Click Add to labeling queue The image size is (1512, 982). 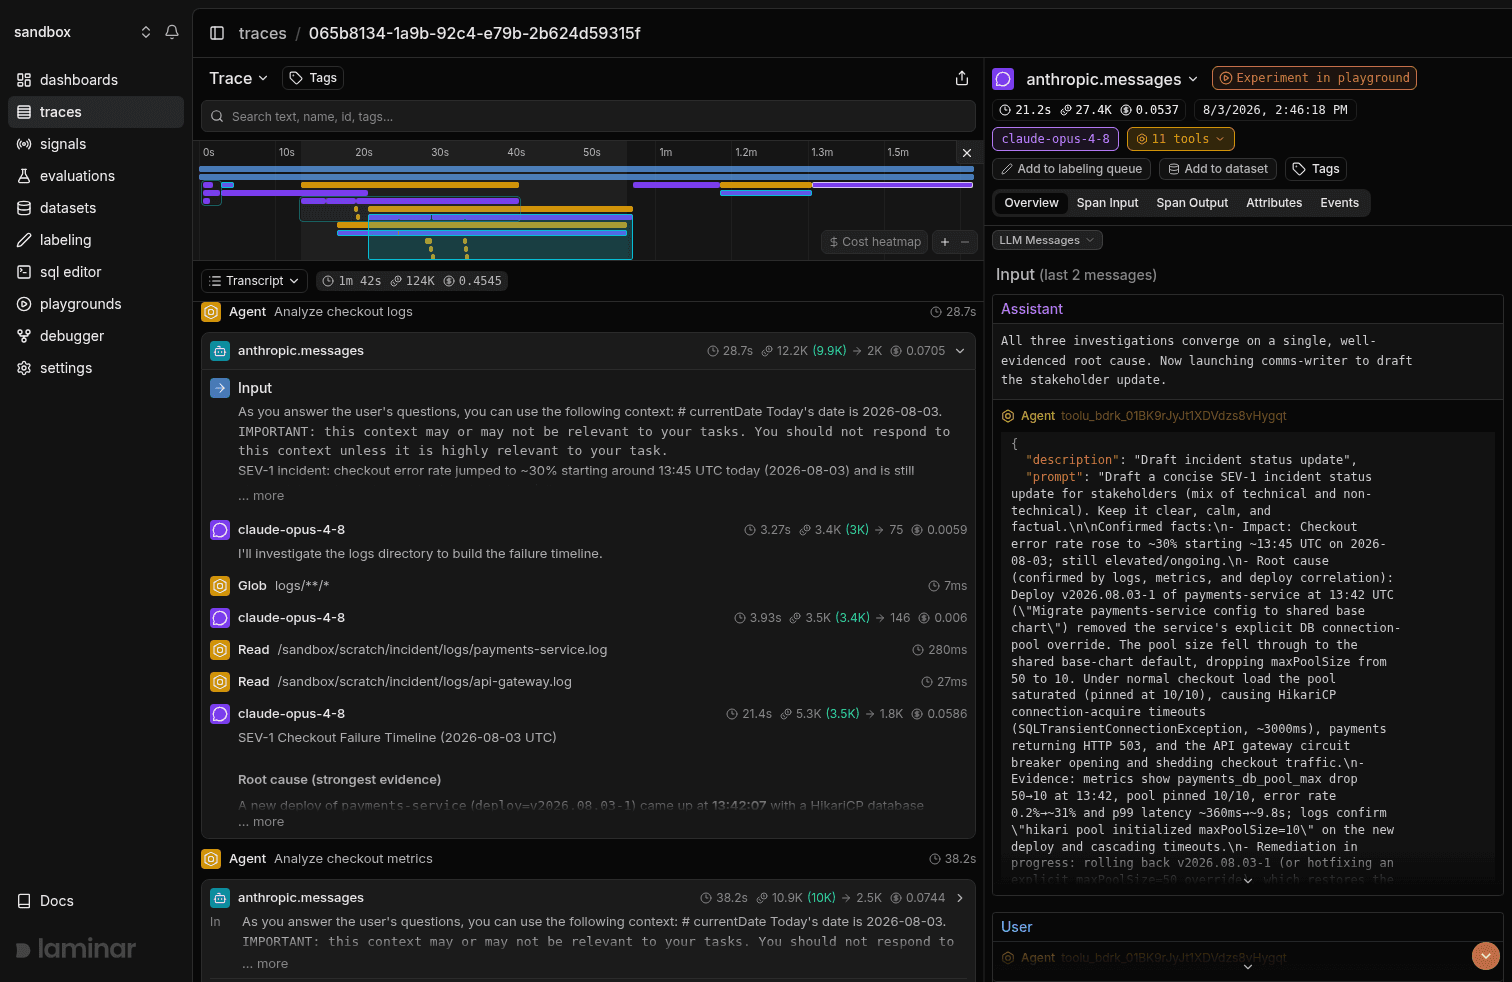1071,169
